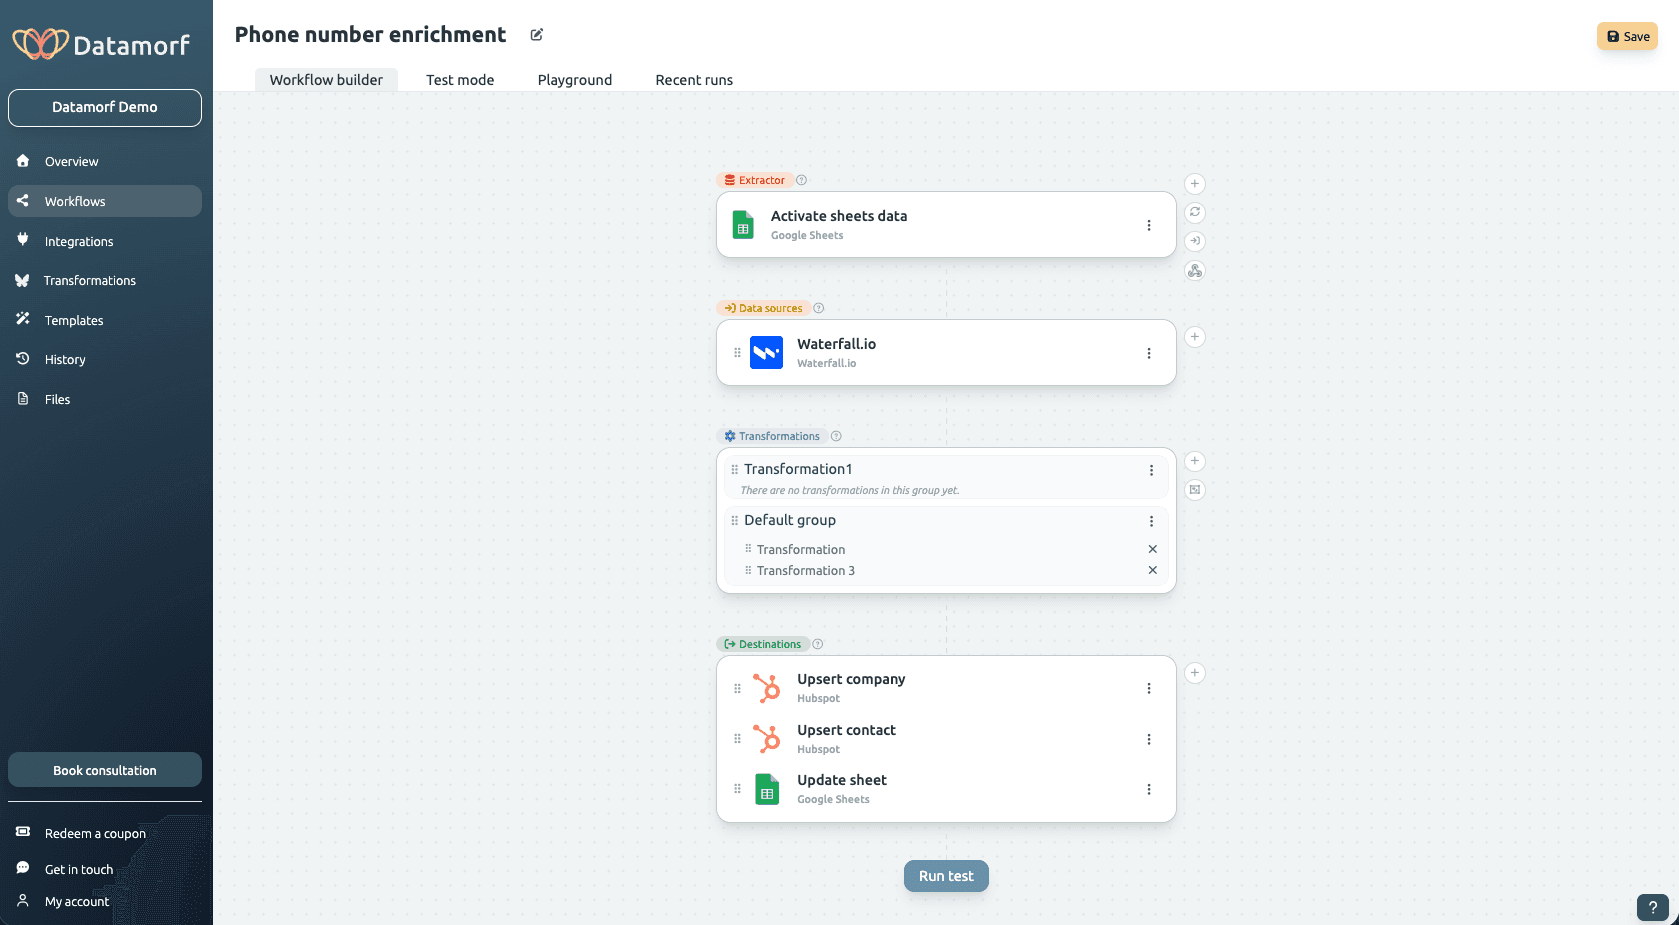
Task: Click the Transformations section label above the groups
Action: pos(772,436)
